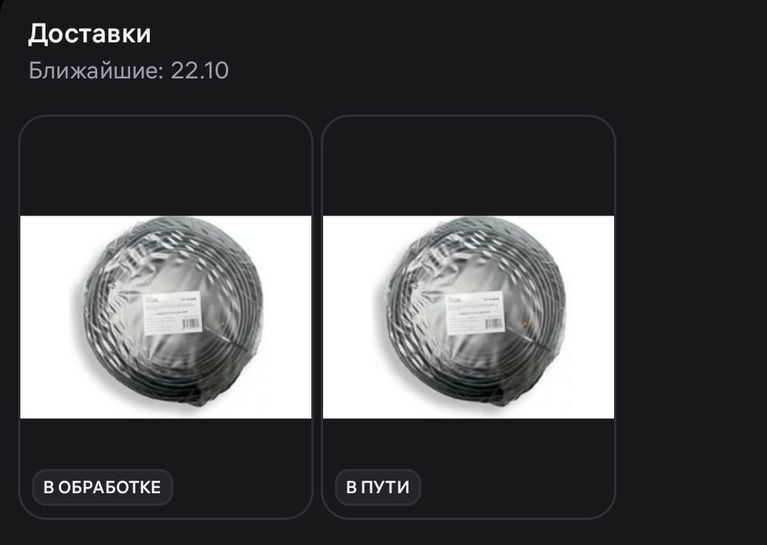View the cable coil image in В ПУТИ card
This screenshot has height=545, width=767.
tap(468, 317)
